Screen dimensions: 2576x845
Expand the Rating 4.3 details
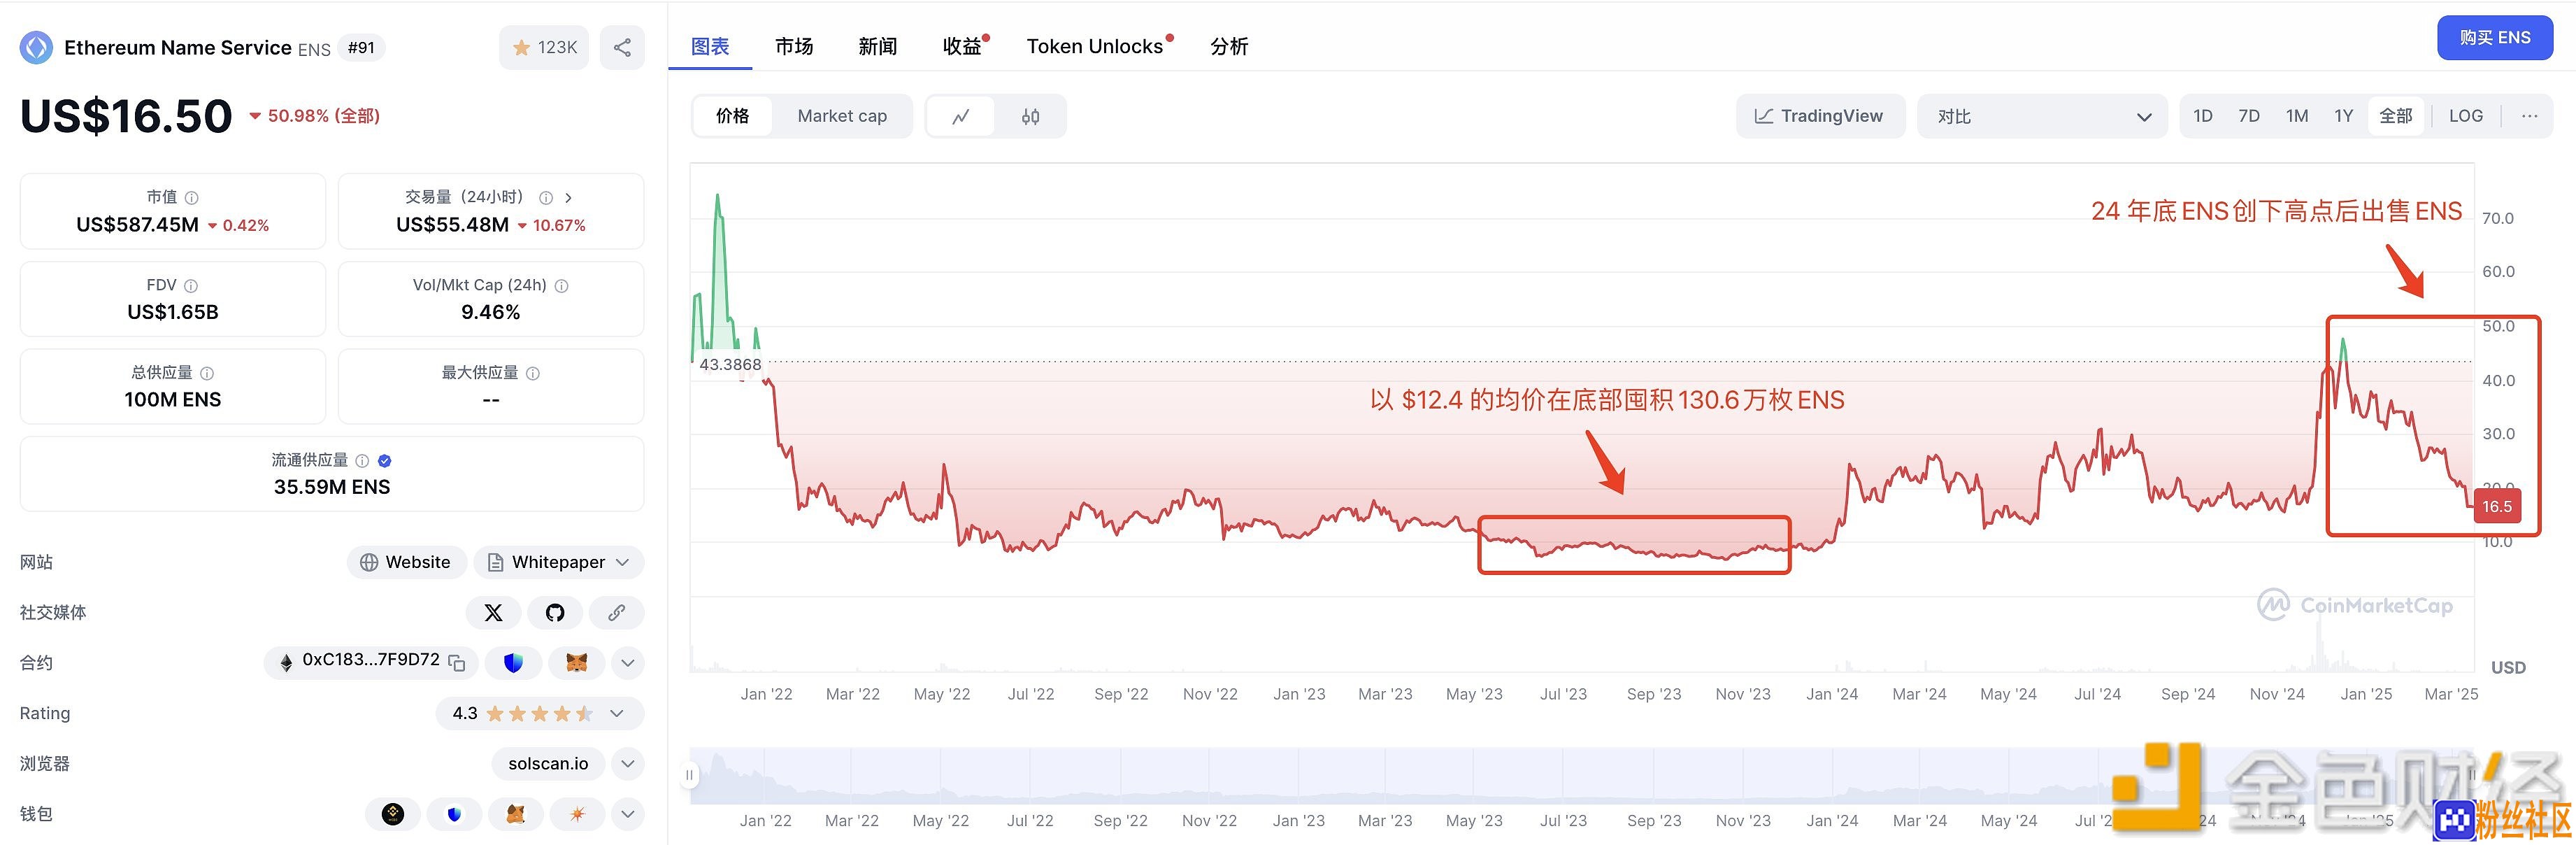pyautogui.click(x=540, y=713)
